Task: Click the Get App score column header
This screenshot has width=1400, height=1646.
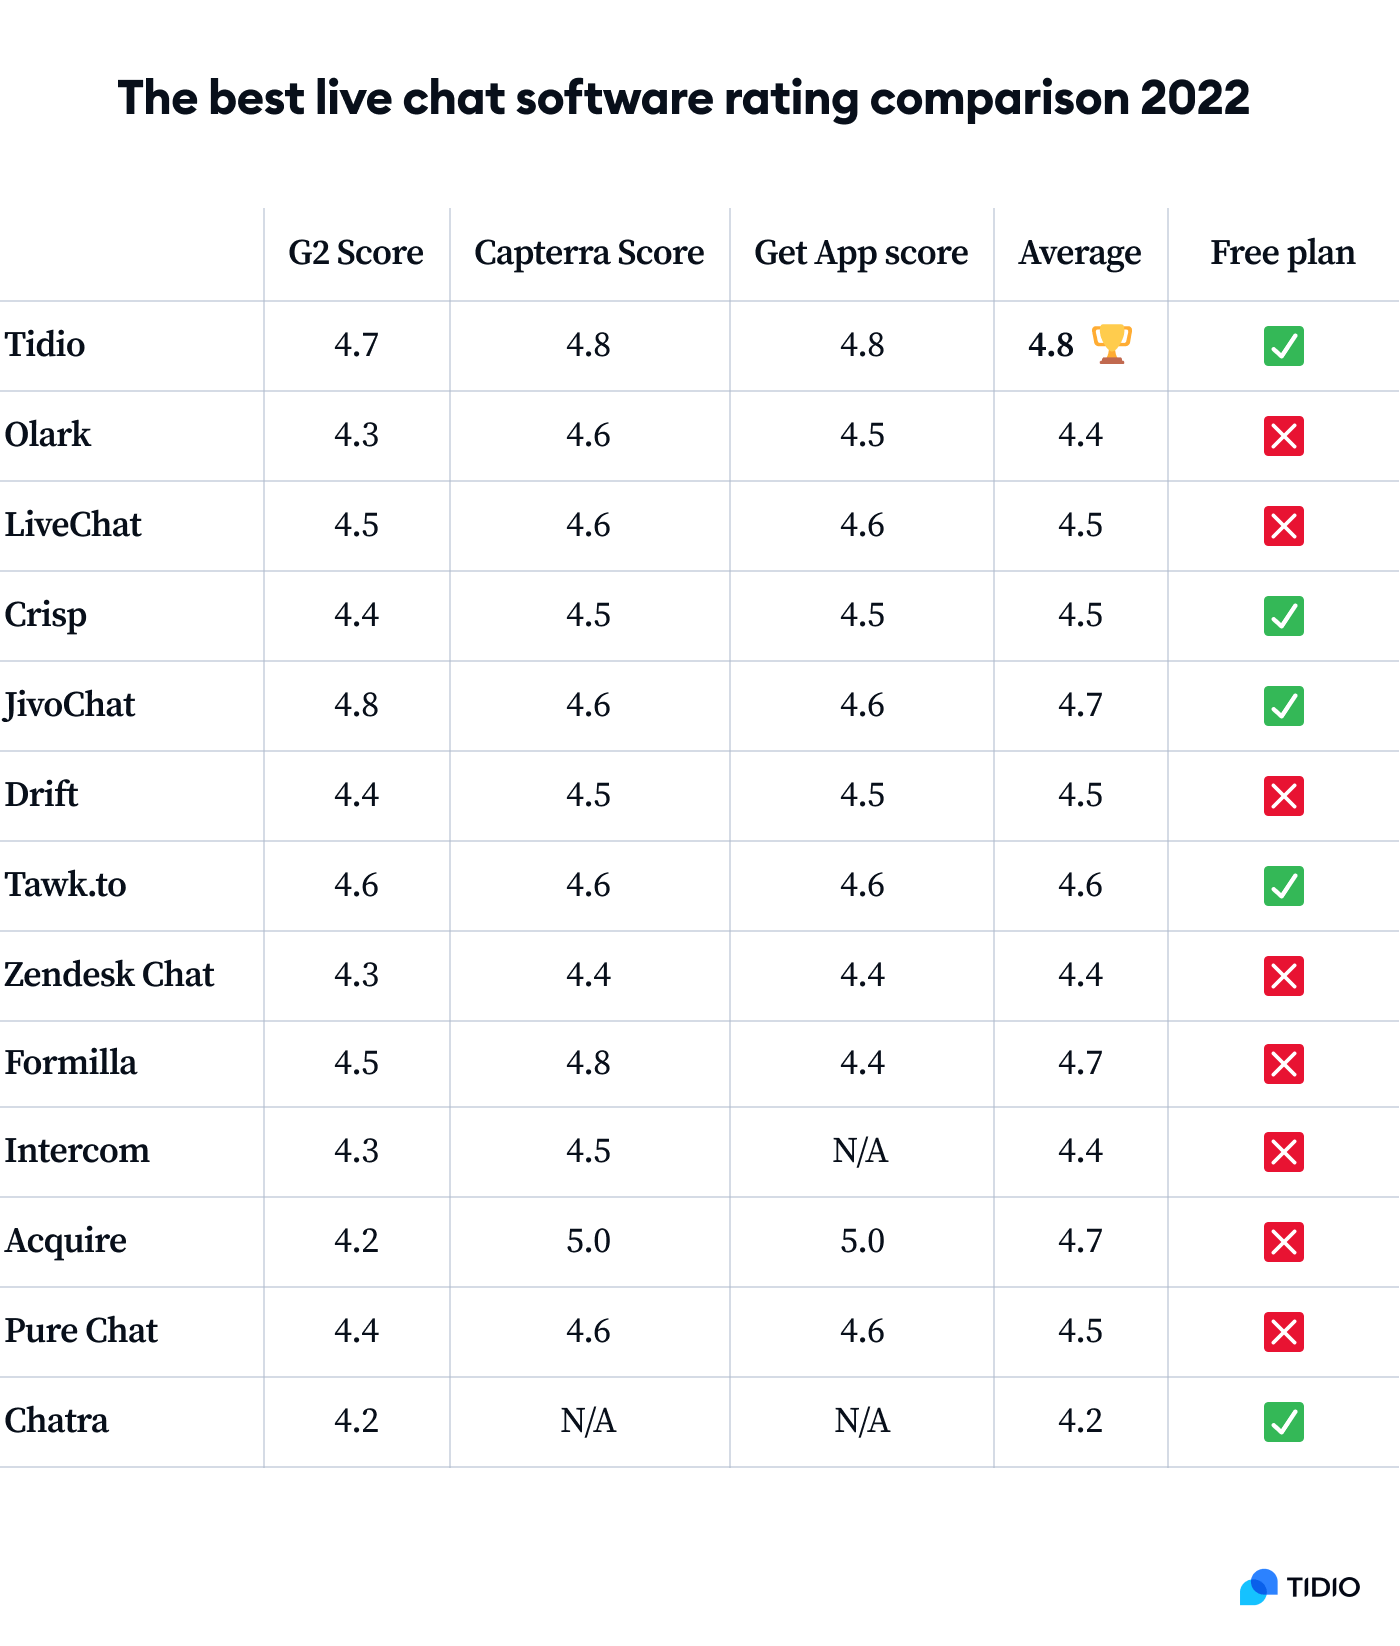Action: [861, 253]
